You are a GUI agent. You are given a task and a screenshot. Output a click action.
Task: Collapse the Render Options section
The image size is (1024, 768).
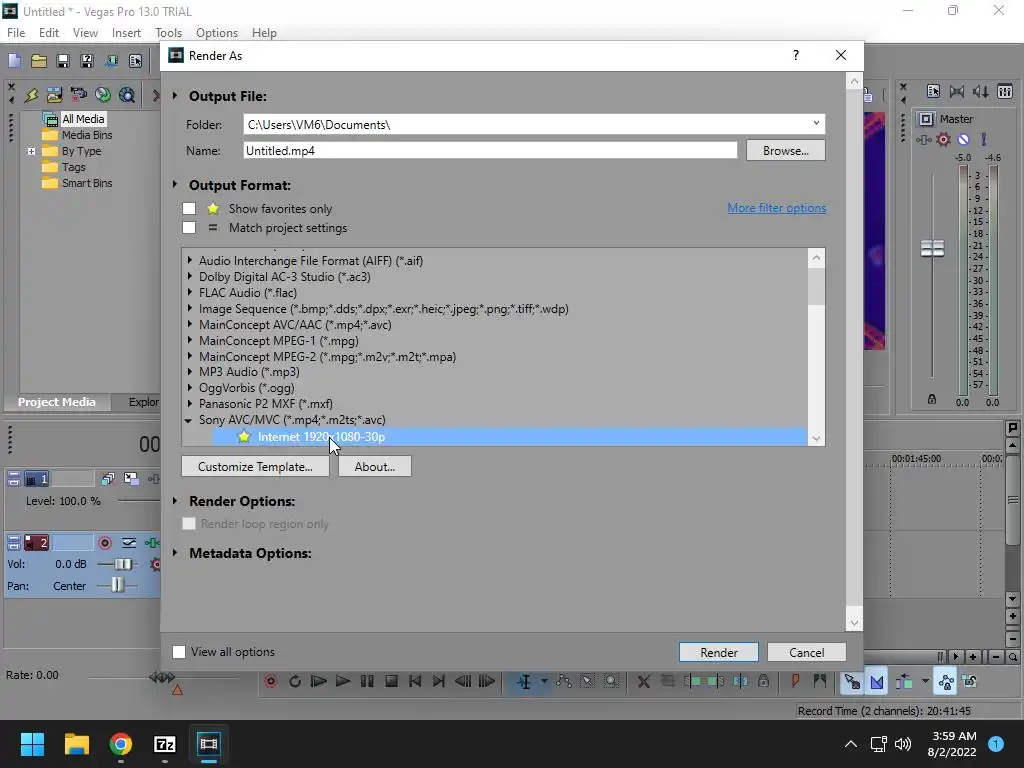(175, 501)
